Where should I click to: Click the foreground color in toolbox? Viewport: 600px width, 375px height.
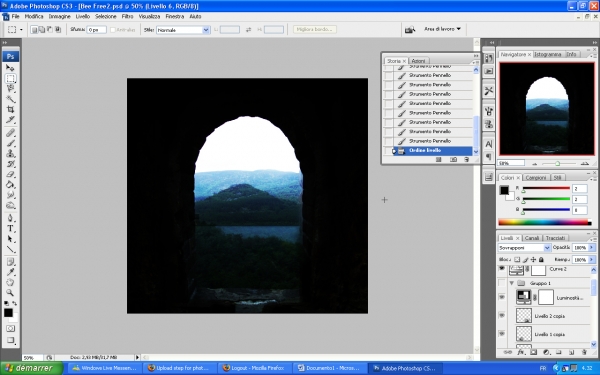click(8, 313)
